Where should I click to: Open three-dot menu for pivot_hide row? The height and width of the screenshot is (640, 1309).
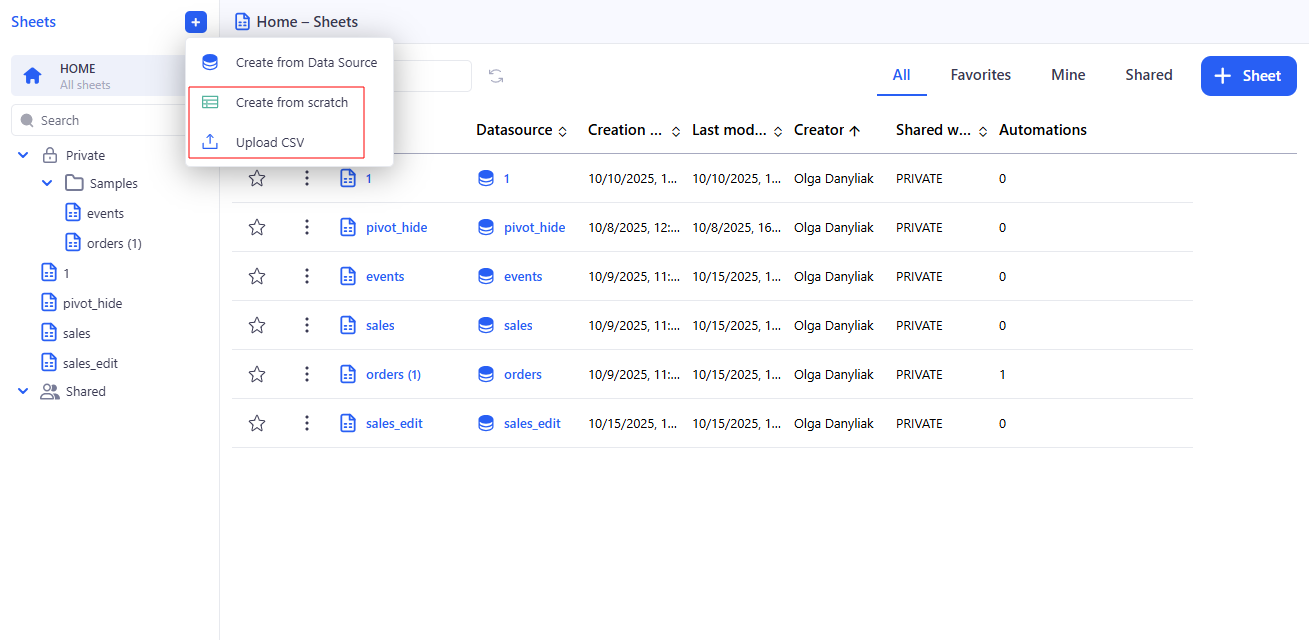307,227
